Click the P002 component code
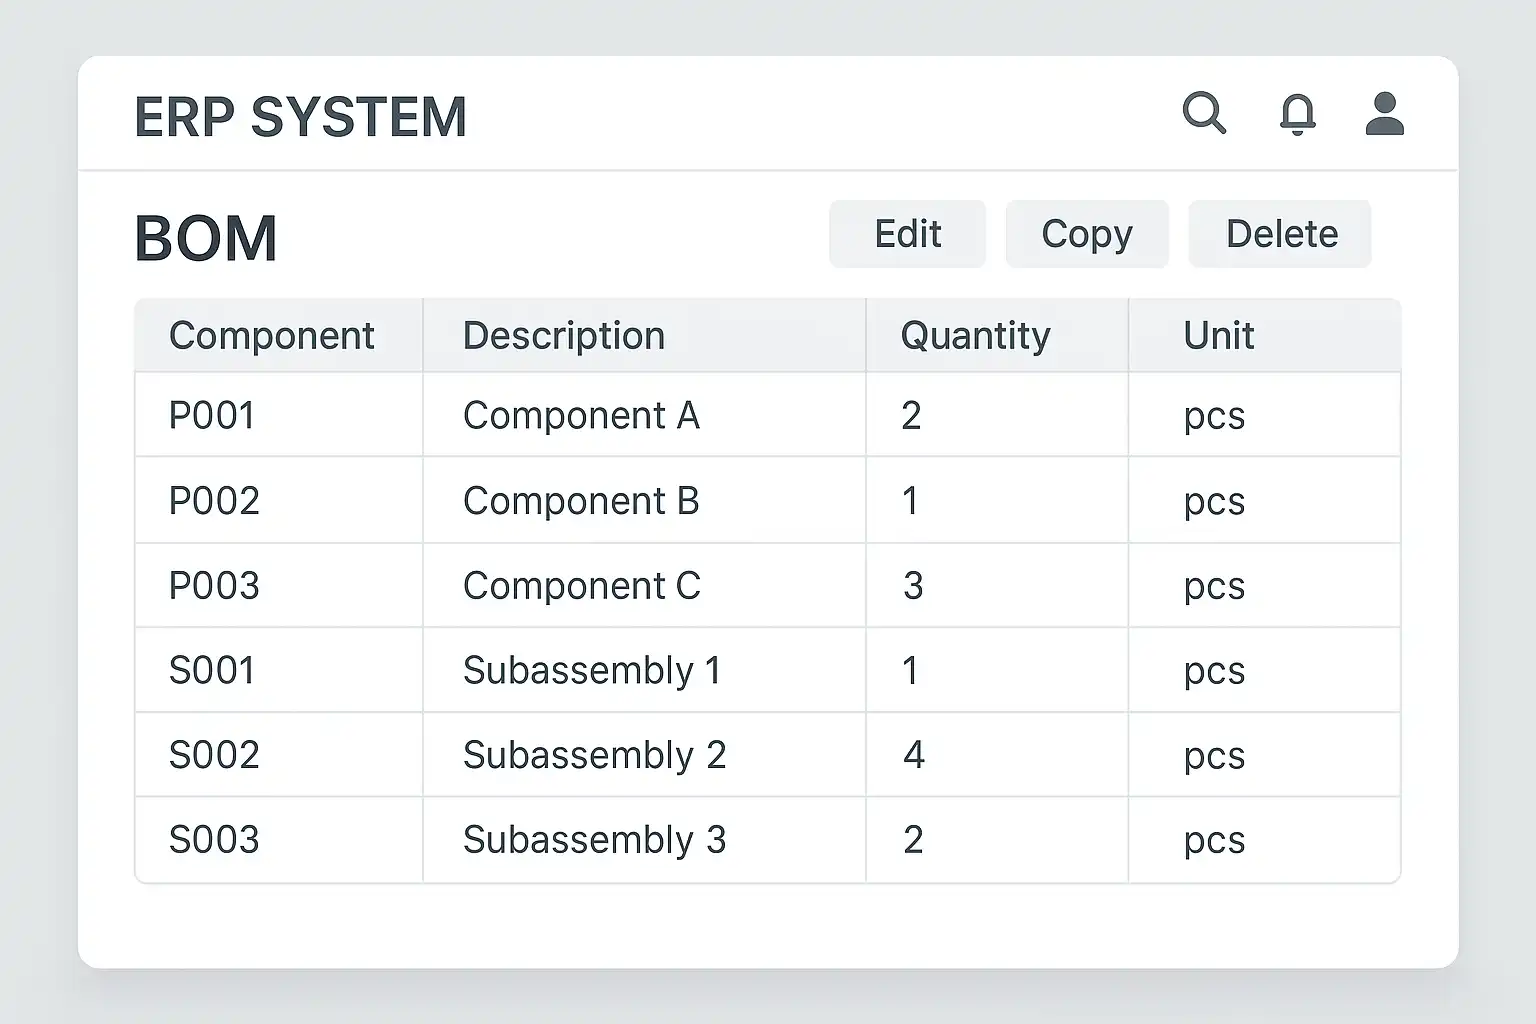Viewport: 1536px width, 1024px height. [214, 500]
